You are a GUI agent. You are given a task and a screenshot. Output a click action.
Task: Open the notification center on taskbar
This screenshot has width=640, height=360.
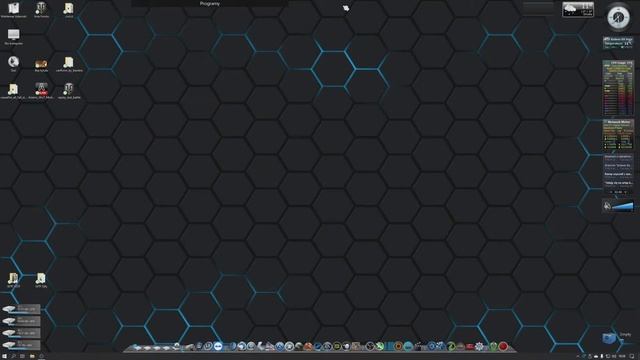point(632,356)
